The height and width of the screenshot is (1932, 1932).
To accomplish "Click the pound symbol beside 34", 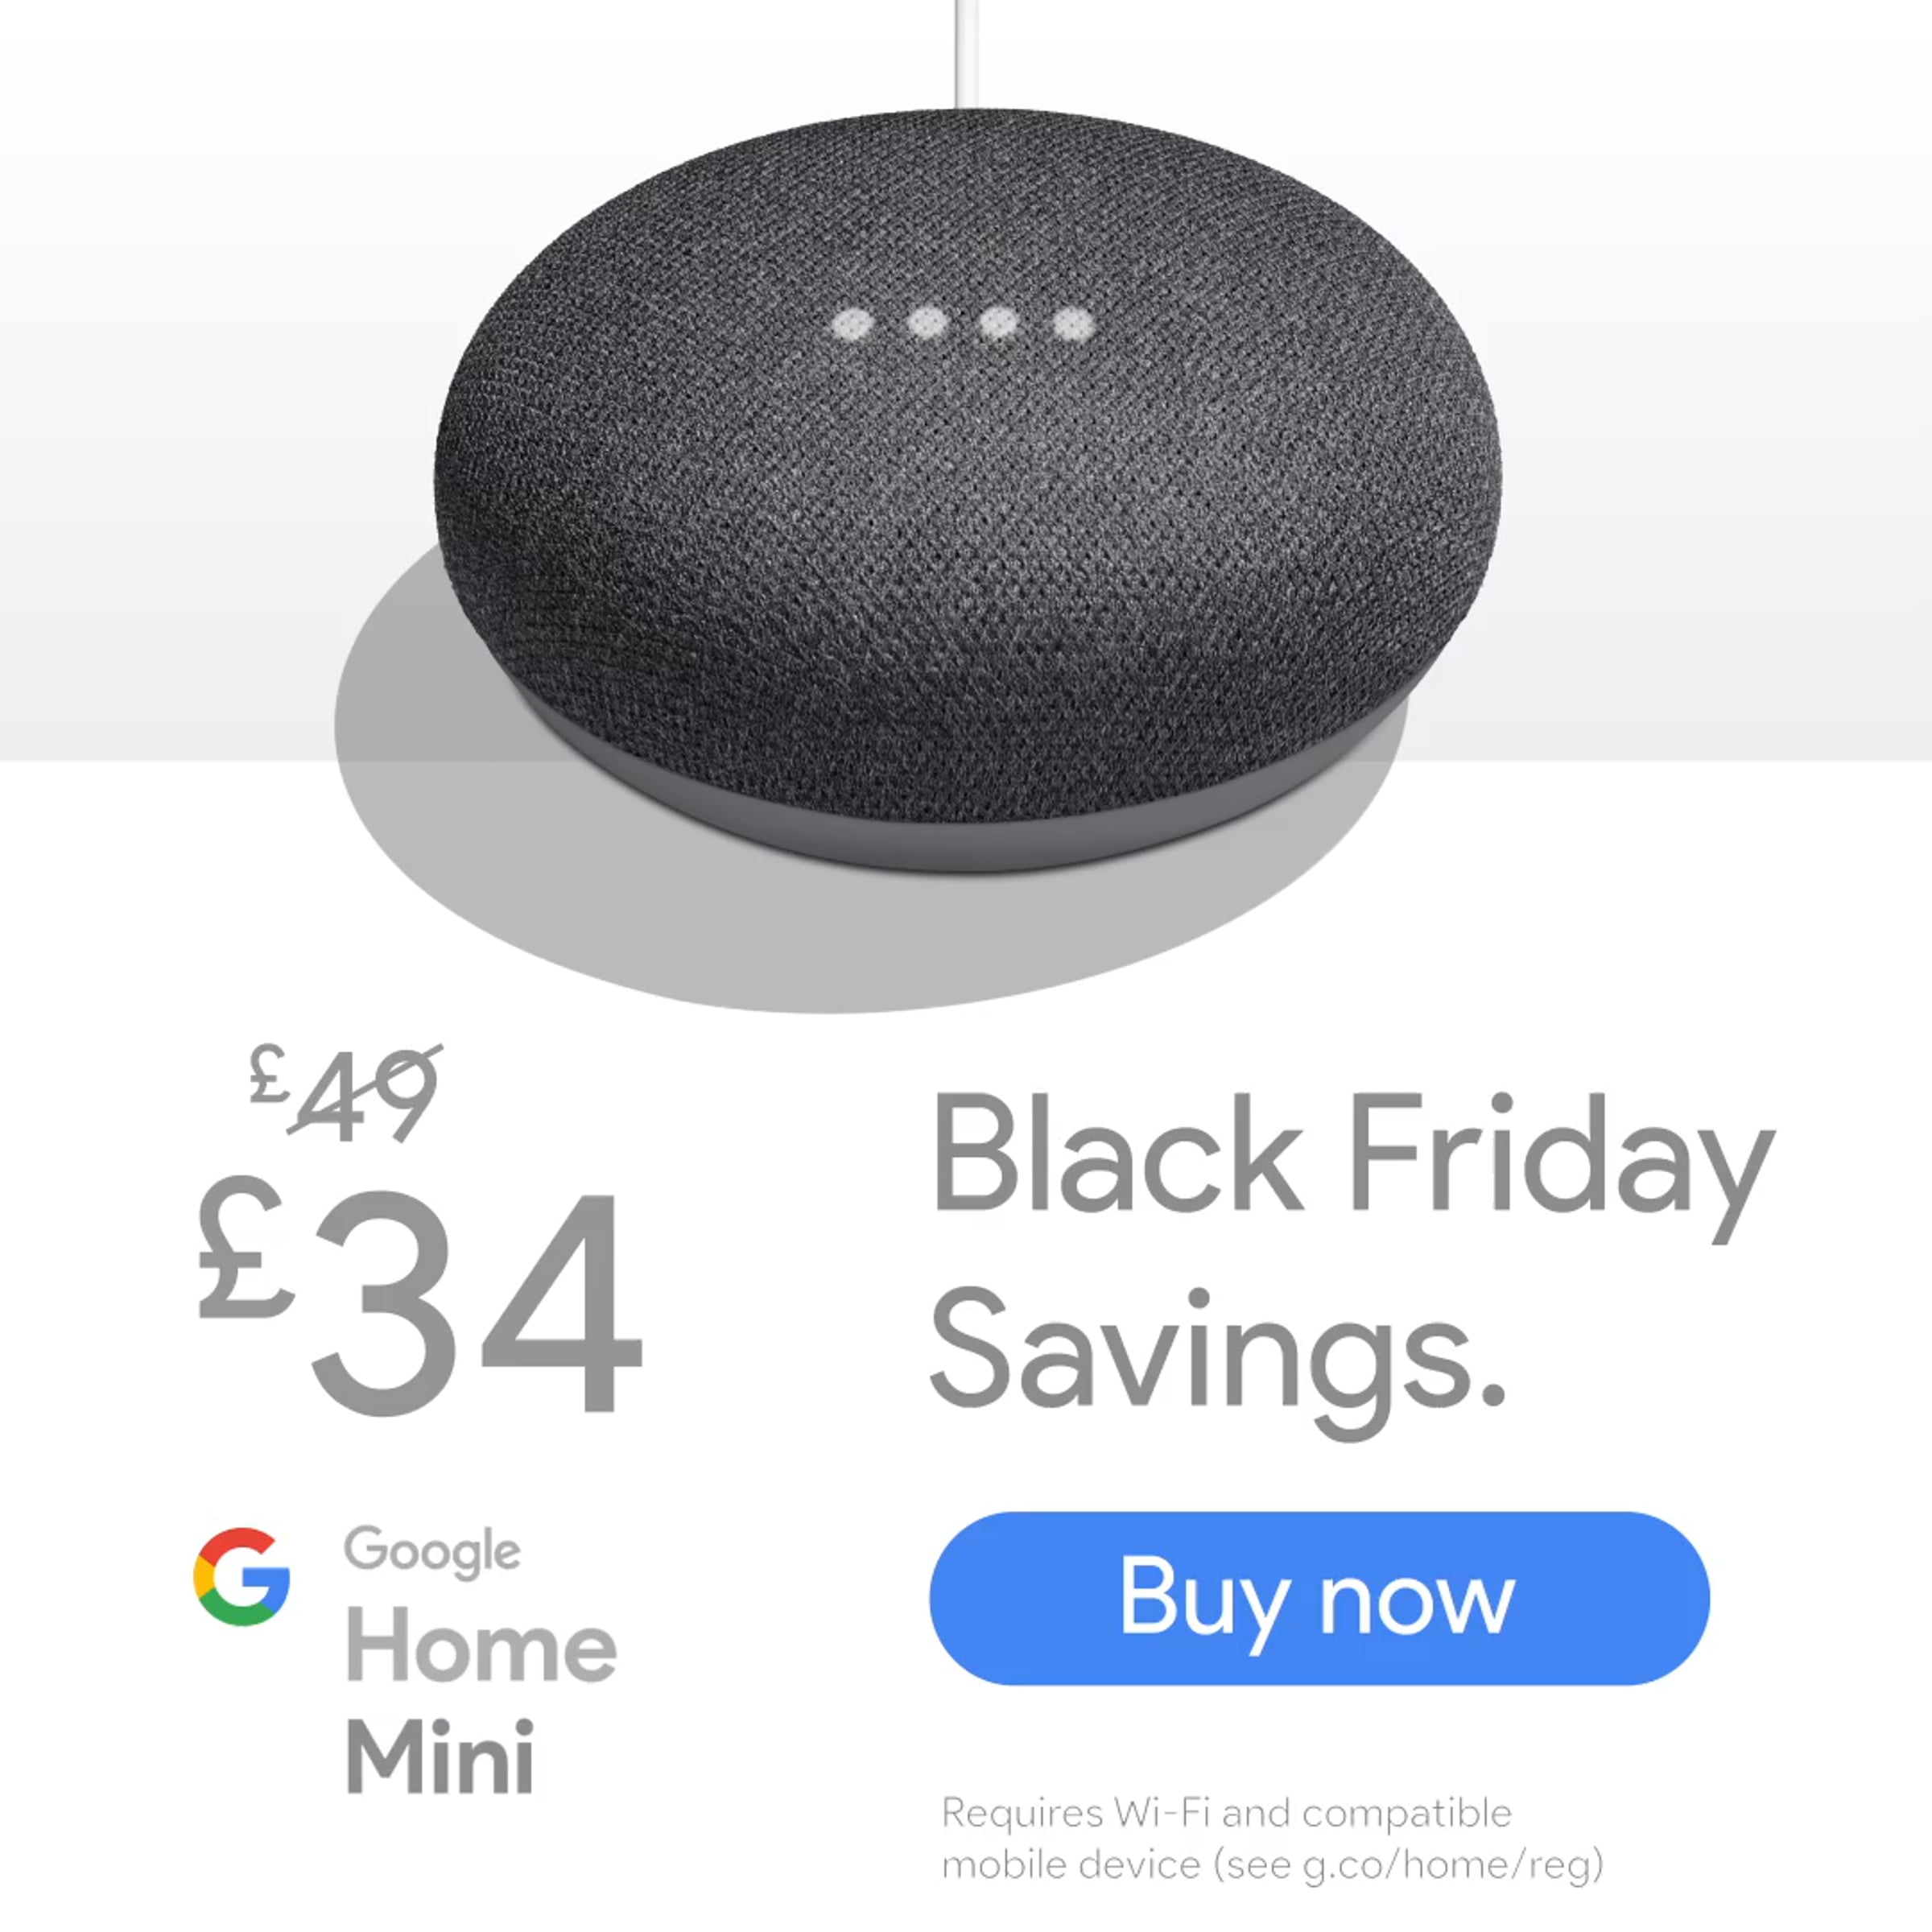I will pos(247,1250).
